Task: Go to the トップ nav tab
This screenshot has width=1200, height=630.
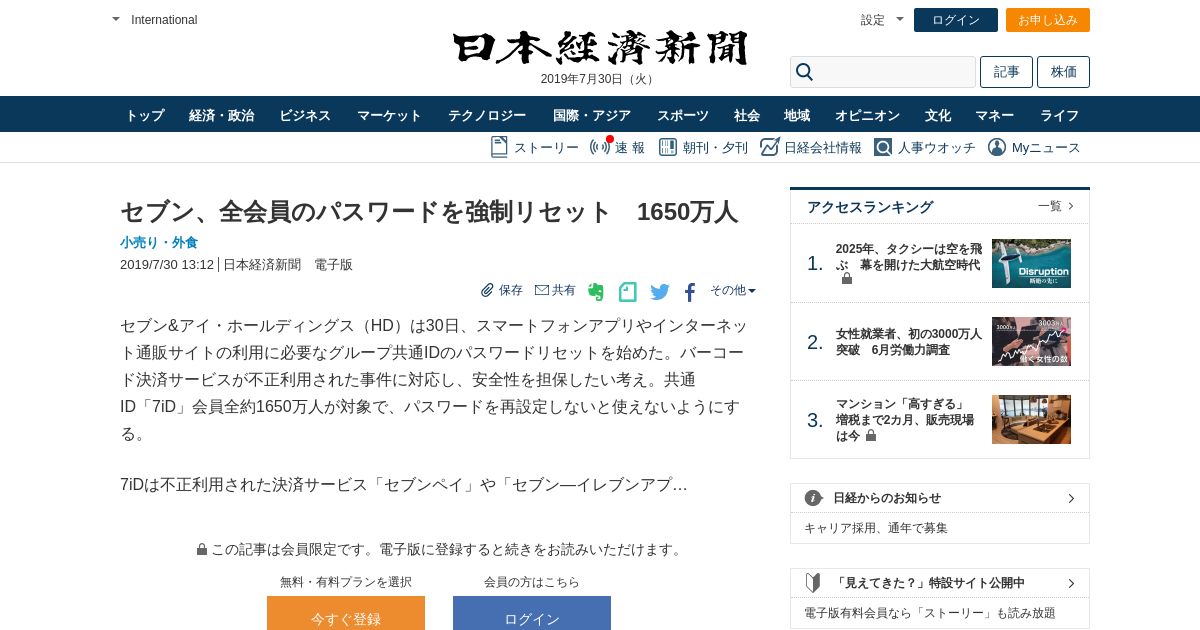Action: click(x=145, y=115)
